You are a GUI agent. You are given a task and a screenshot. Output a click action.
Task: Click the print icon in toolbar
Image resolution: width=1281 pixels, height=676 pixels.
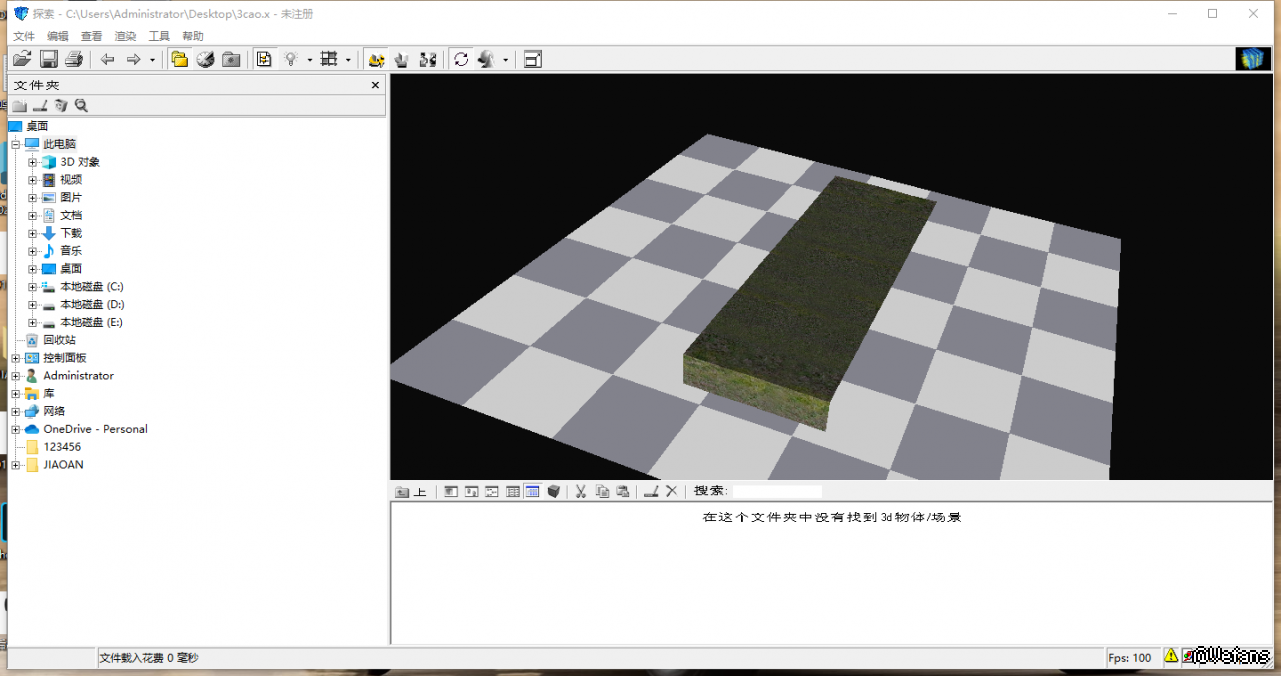click(74, 60)
